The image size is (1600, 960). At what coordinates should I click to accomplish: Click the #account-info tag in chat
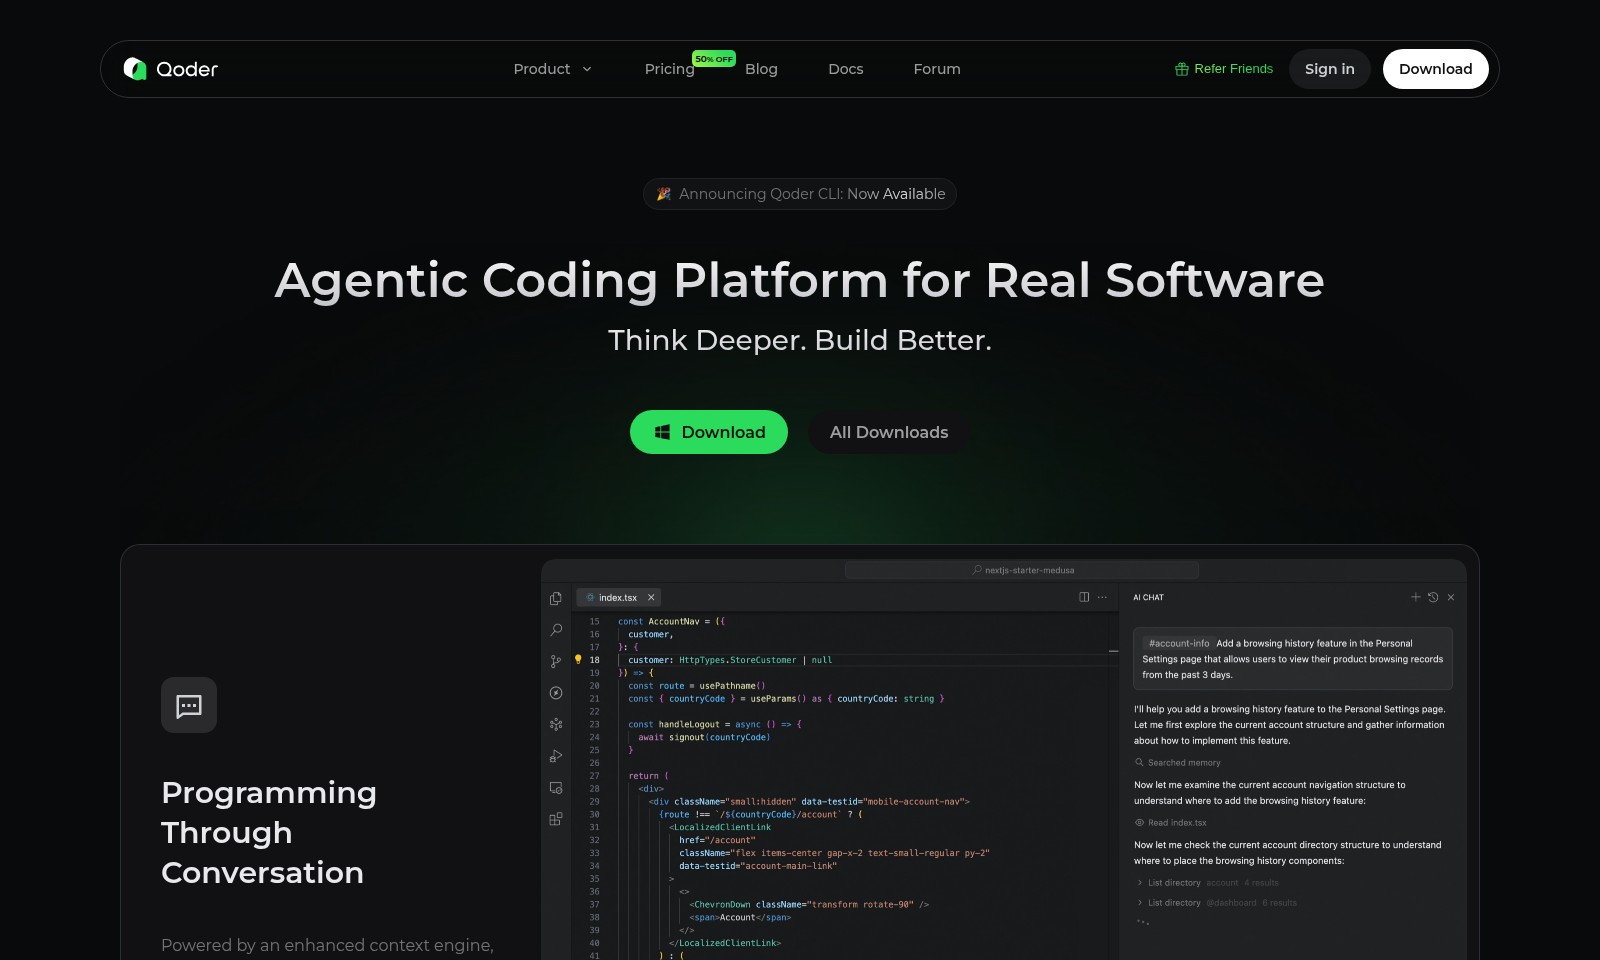point(1178,643)
